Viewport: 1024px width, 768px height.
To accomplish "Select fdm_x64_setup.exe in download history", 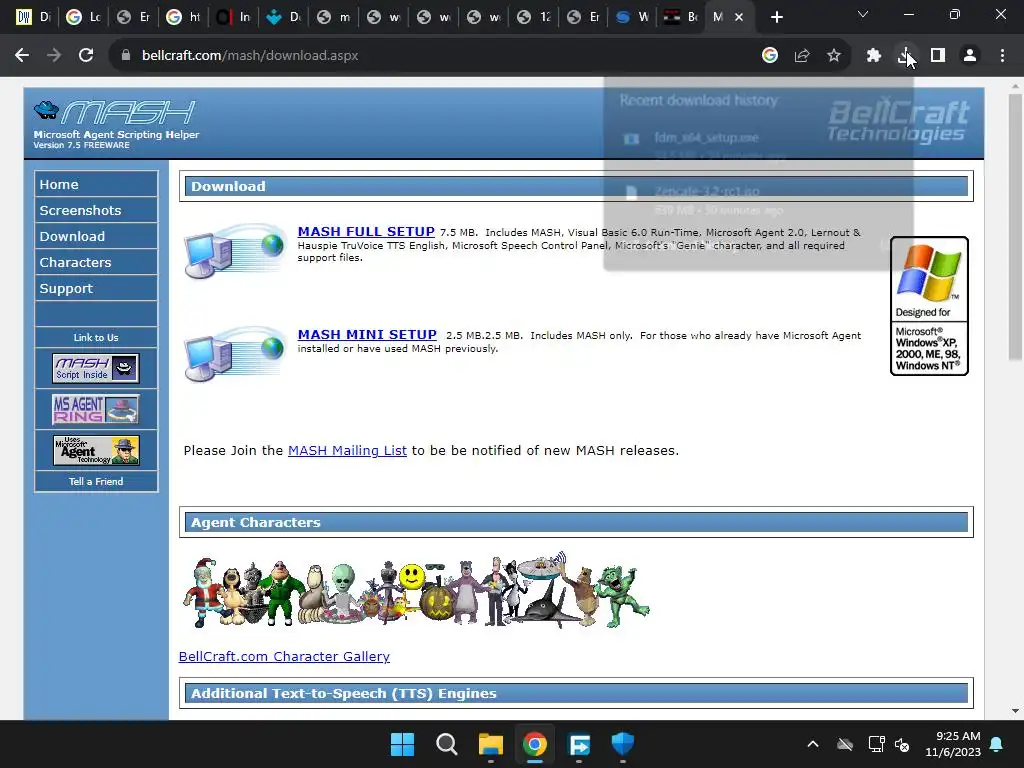I will 706,138.
